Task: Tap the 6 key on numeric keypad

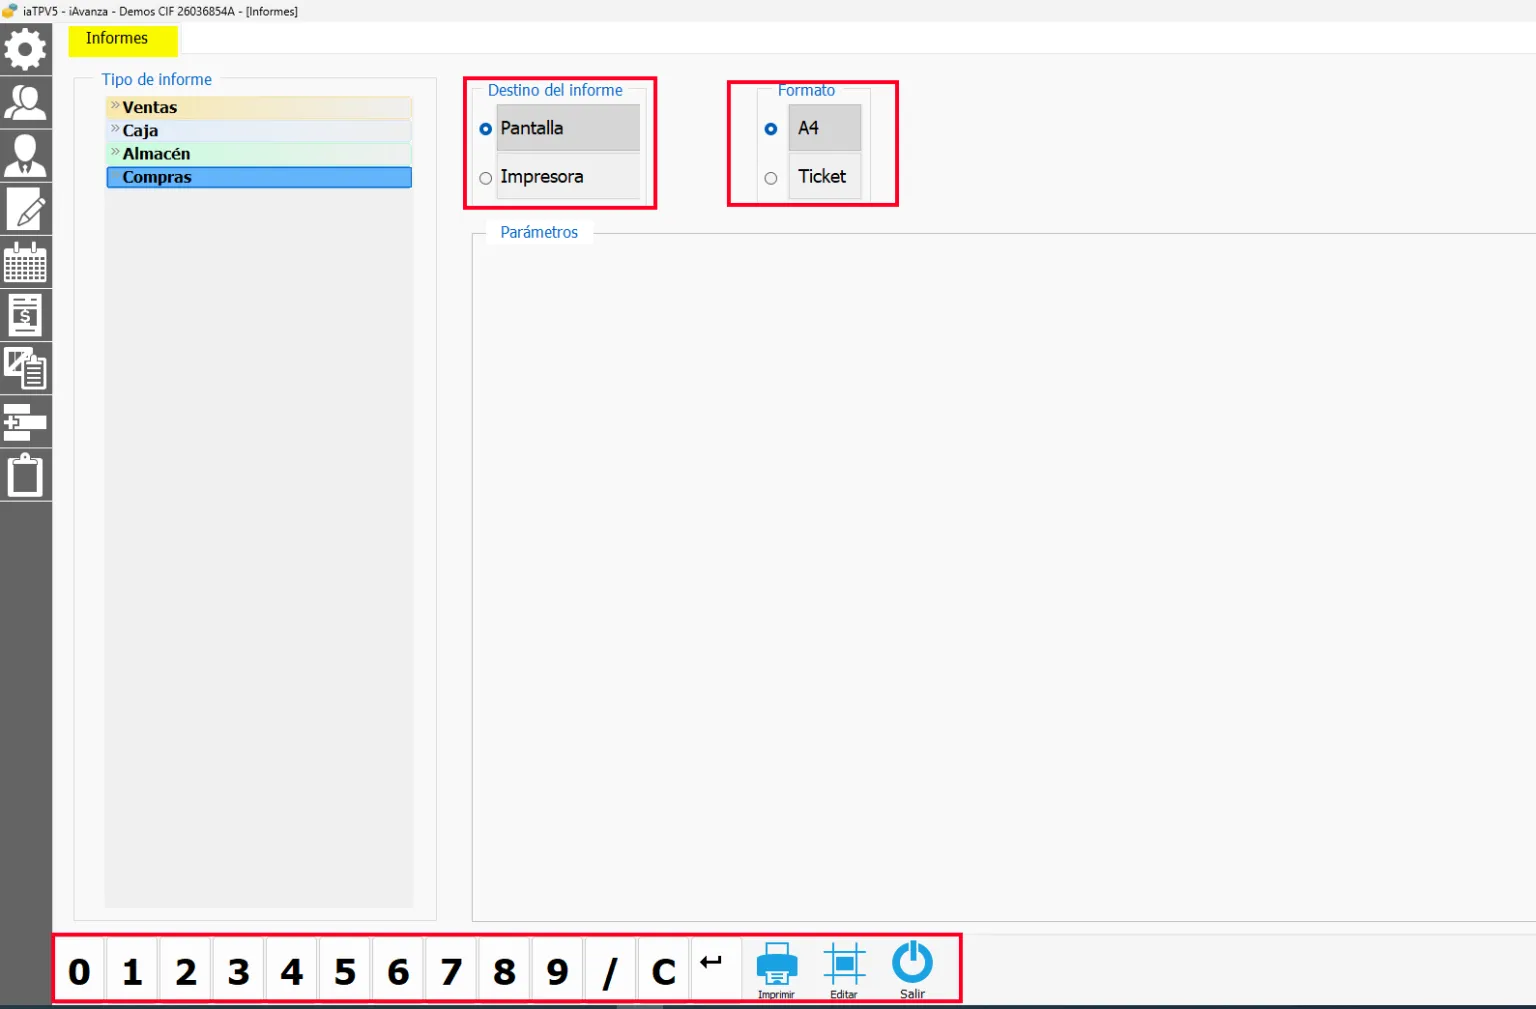Action: tap(398, 970)
